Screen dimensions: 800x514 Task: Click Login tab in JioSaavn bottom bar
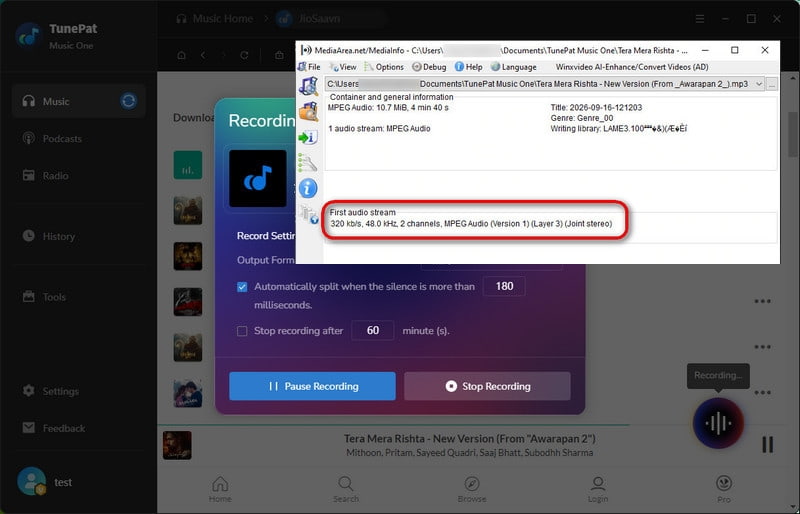click(597, 489)
